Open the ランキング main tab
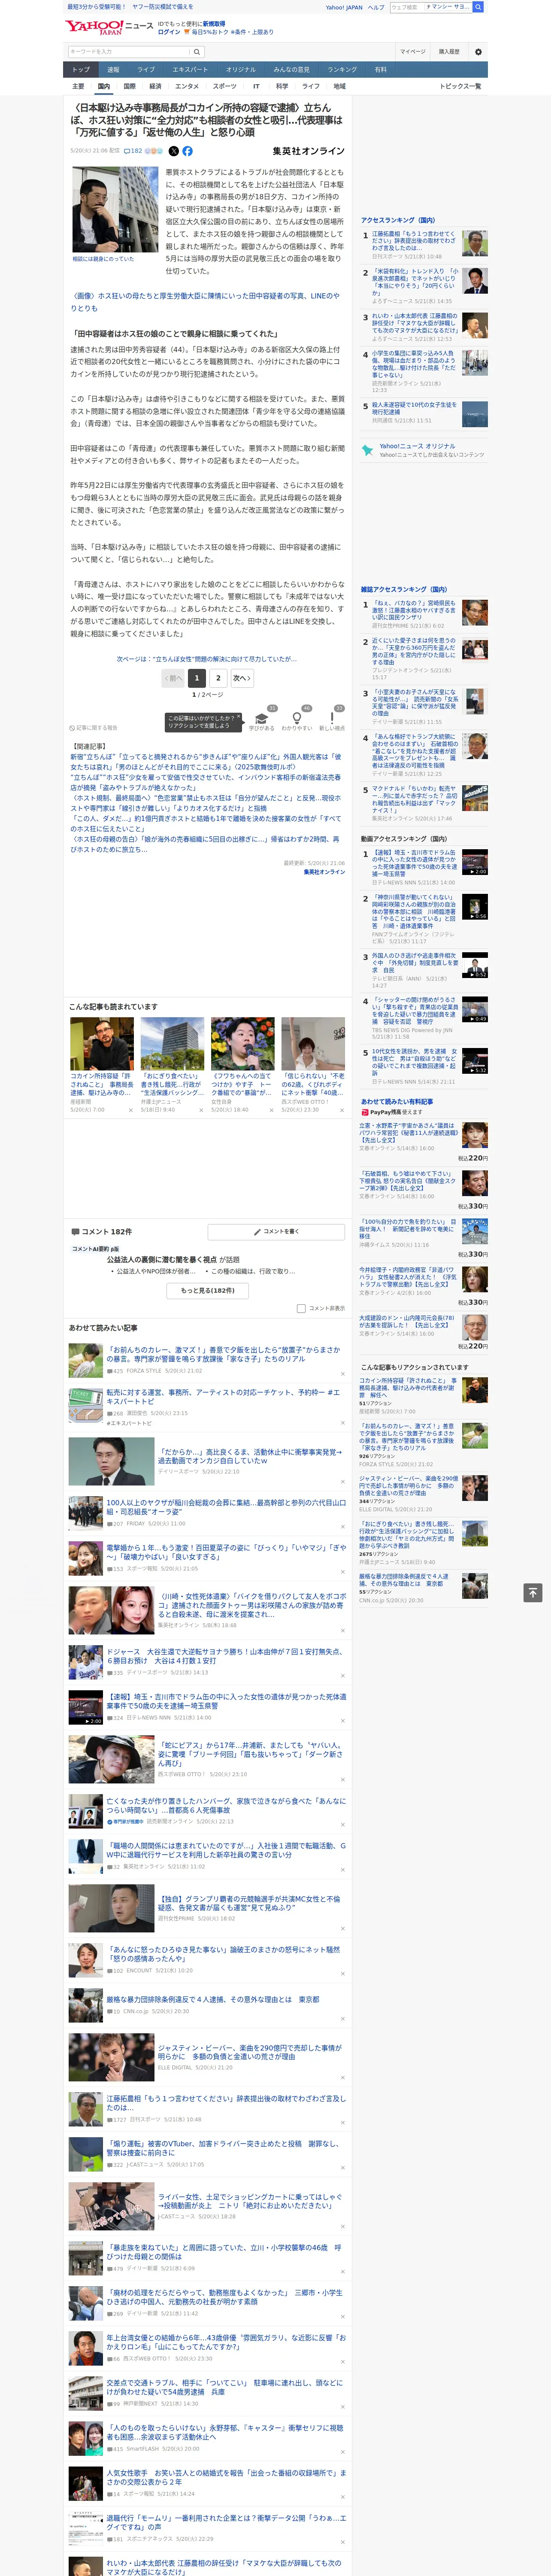The width and height of the screenshot is (551, 2576). 342,70
